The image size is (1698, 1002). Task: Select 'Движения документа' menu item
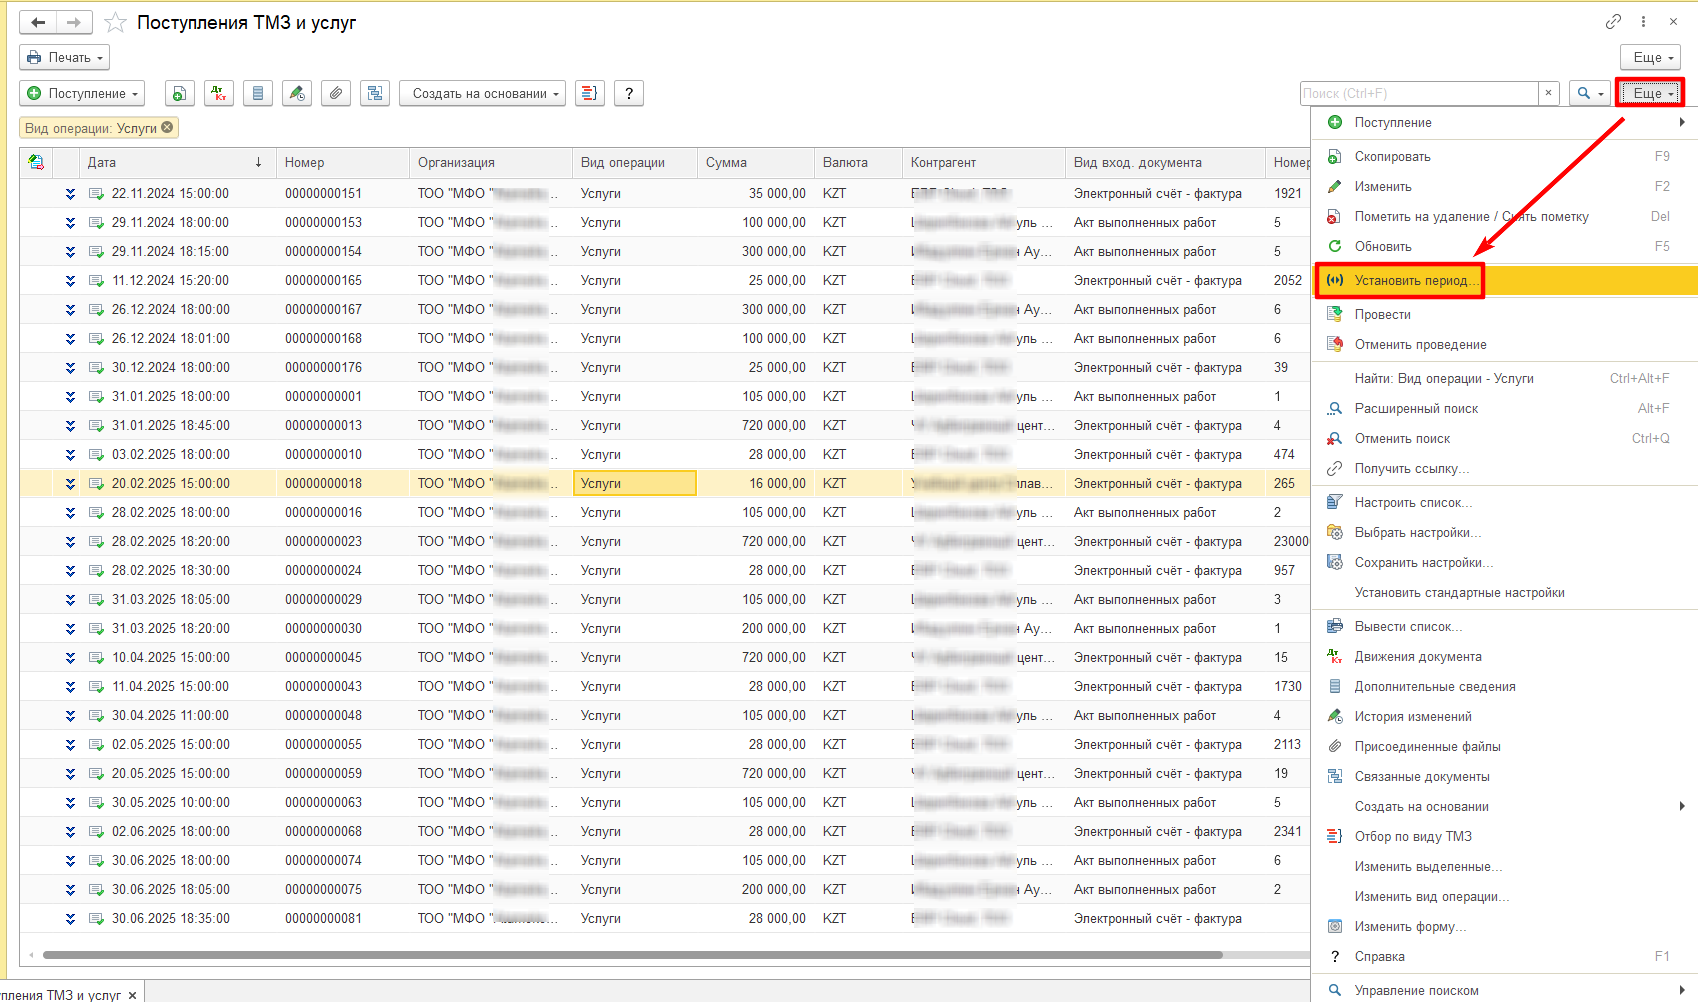pos(1504,656)
